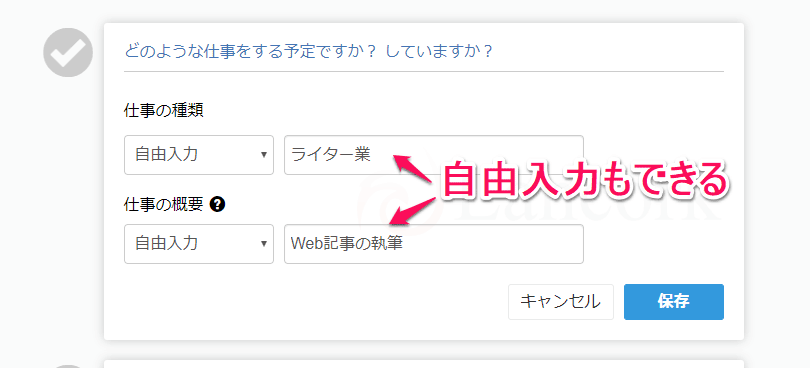Click the partially visible card at bottom

coord(424,364)
